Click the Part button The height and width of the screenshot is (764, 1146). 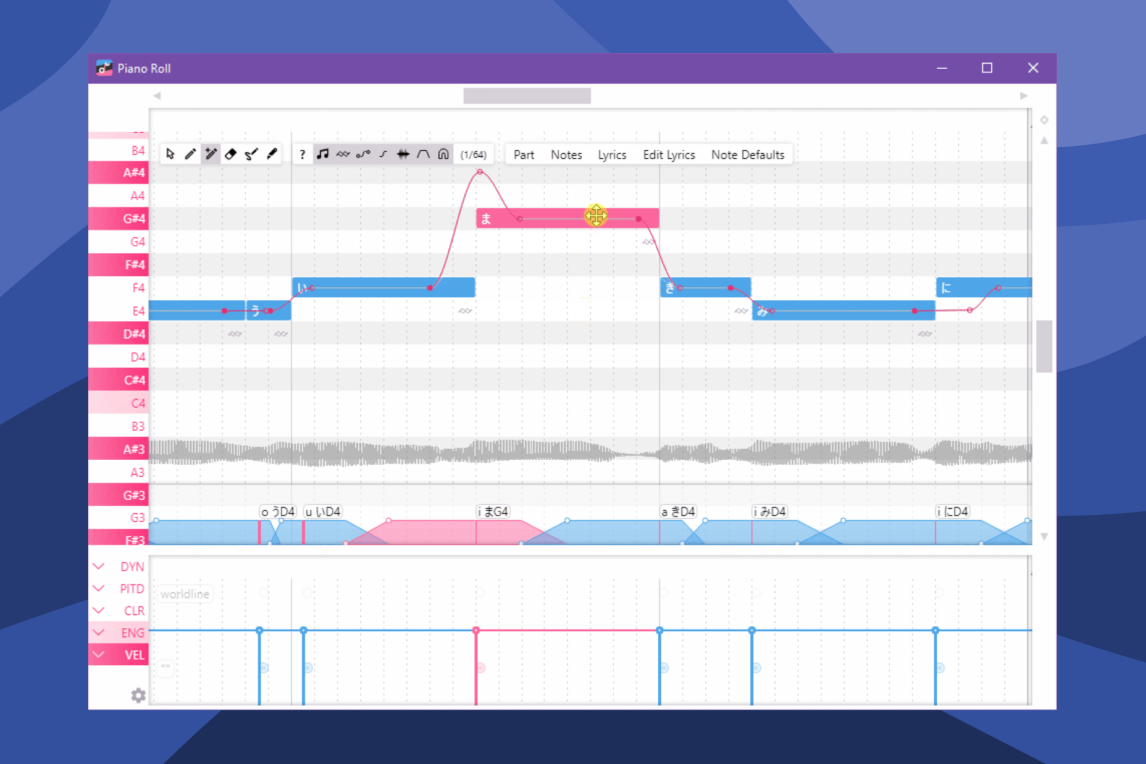coord(523,154)
